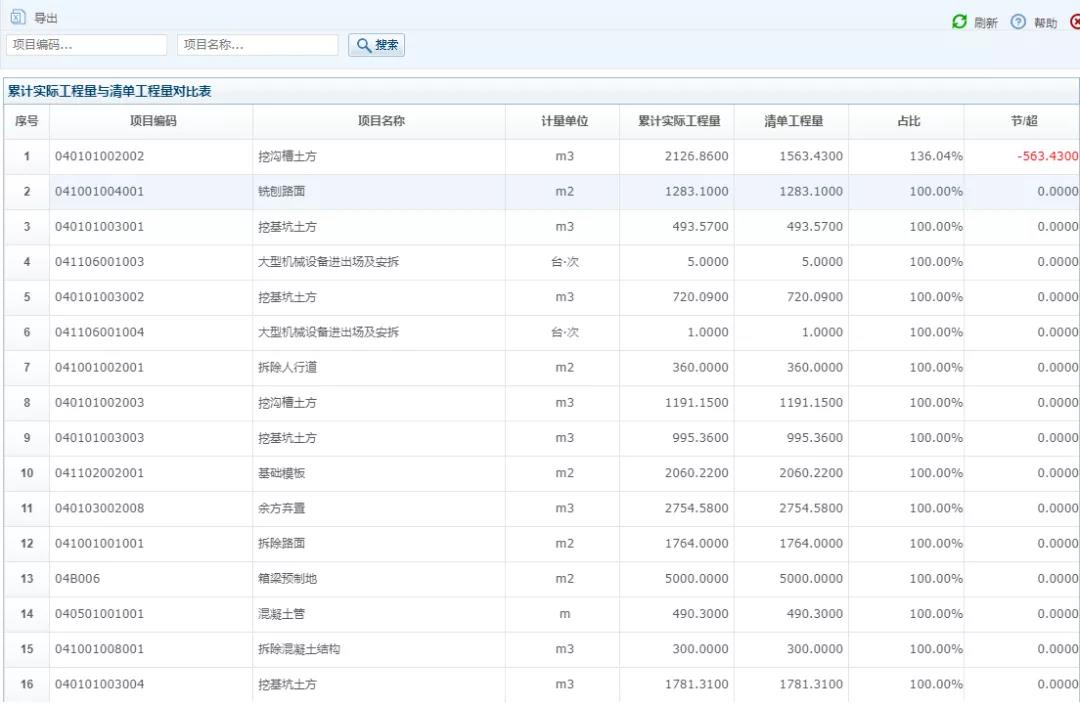Click the 项目名称 column header
The width and height of the screenshot is (1080, 706).
tap(381, 121)
